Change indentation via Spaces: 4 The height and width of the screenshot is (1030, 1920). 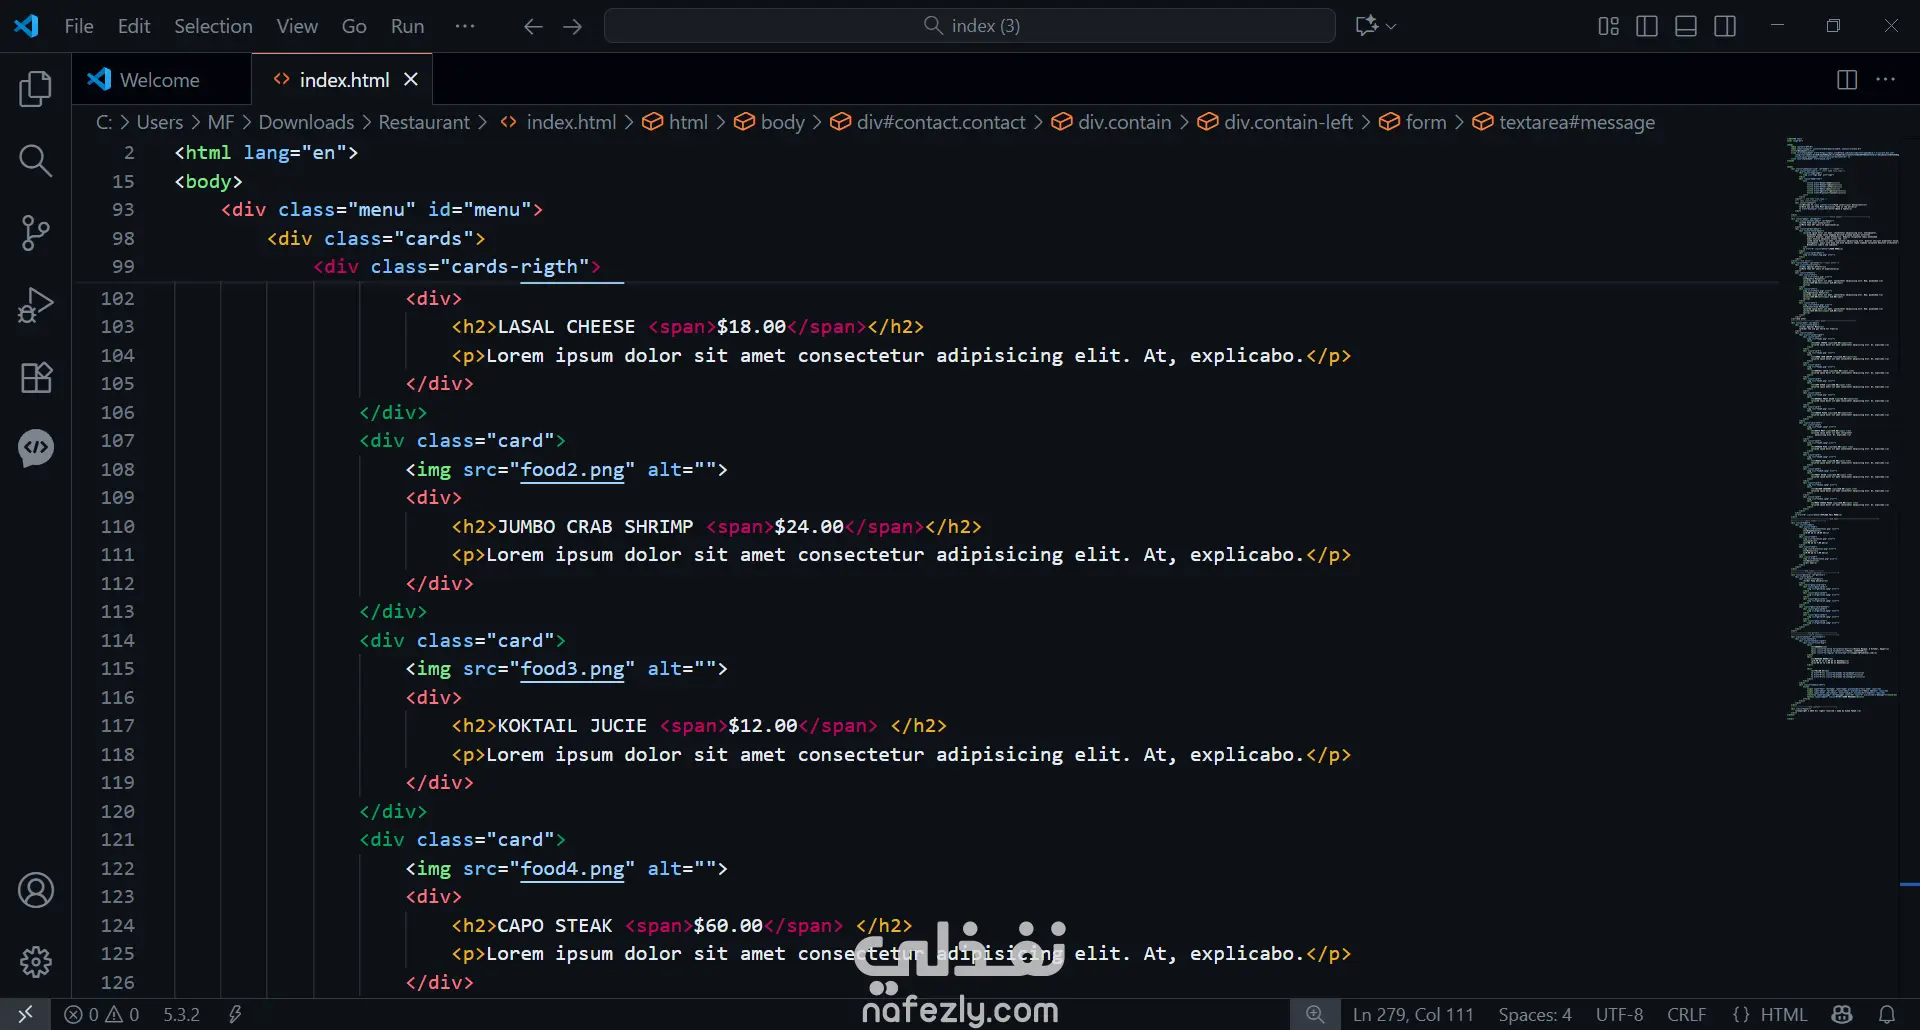pyautogui.click(x=1535, y=1014)
